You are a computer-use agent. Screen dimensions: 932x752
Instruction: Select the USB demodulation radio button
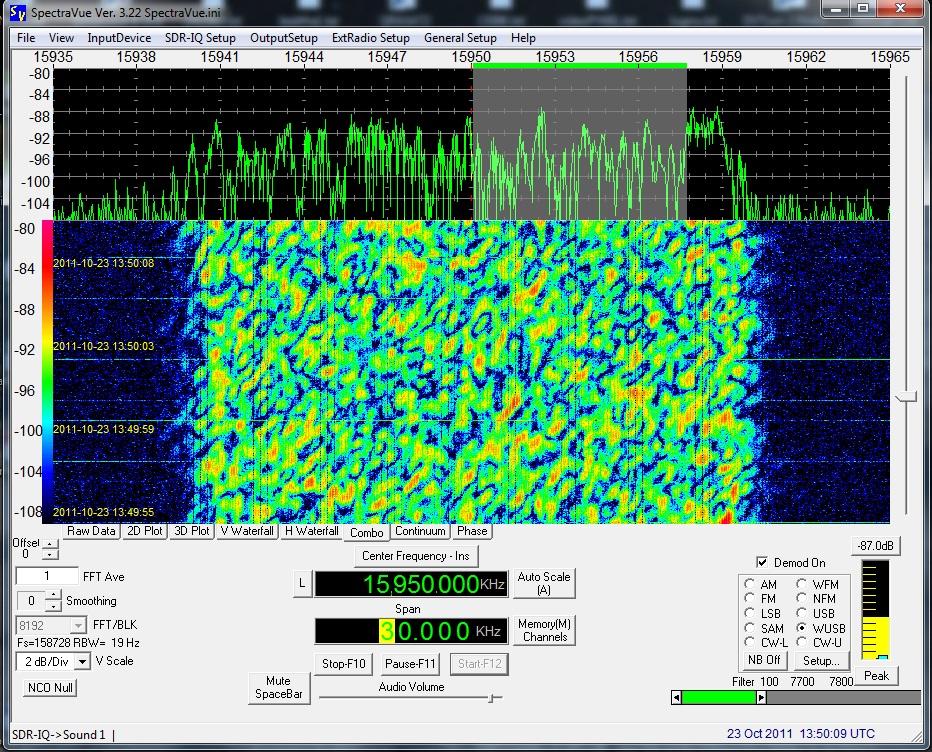pos(802,613)
